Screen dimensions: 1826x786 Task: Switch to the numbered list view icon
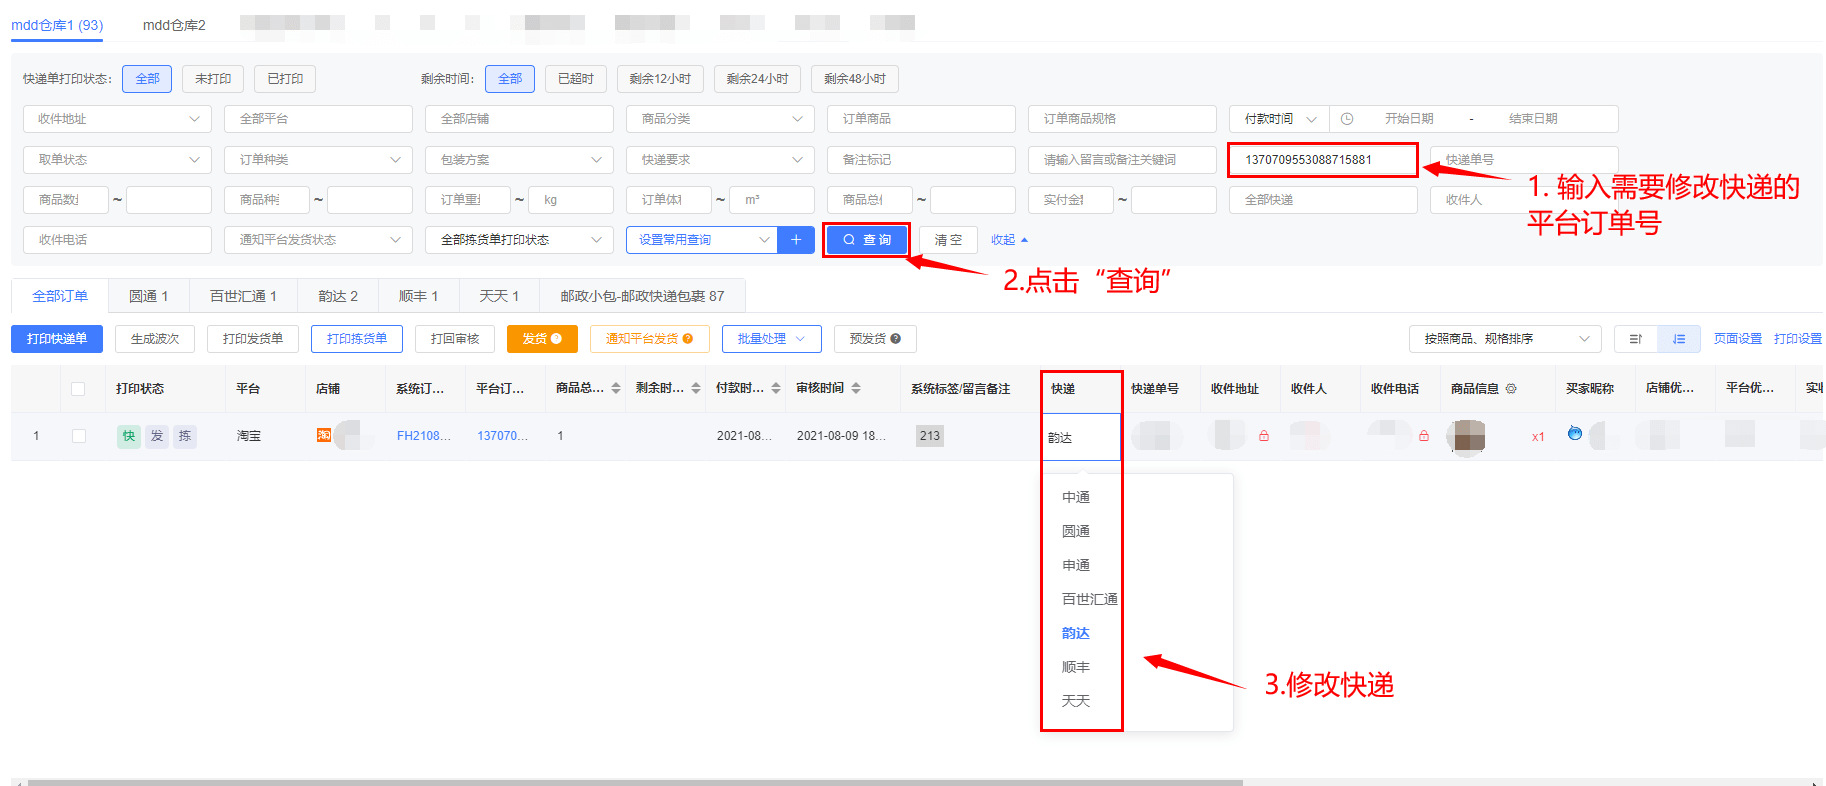coord(1679,339)
